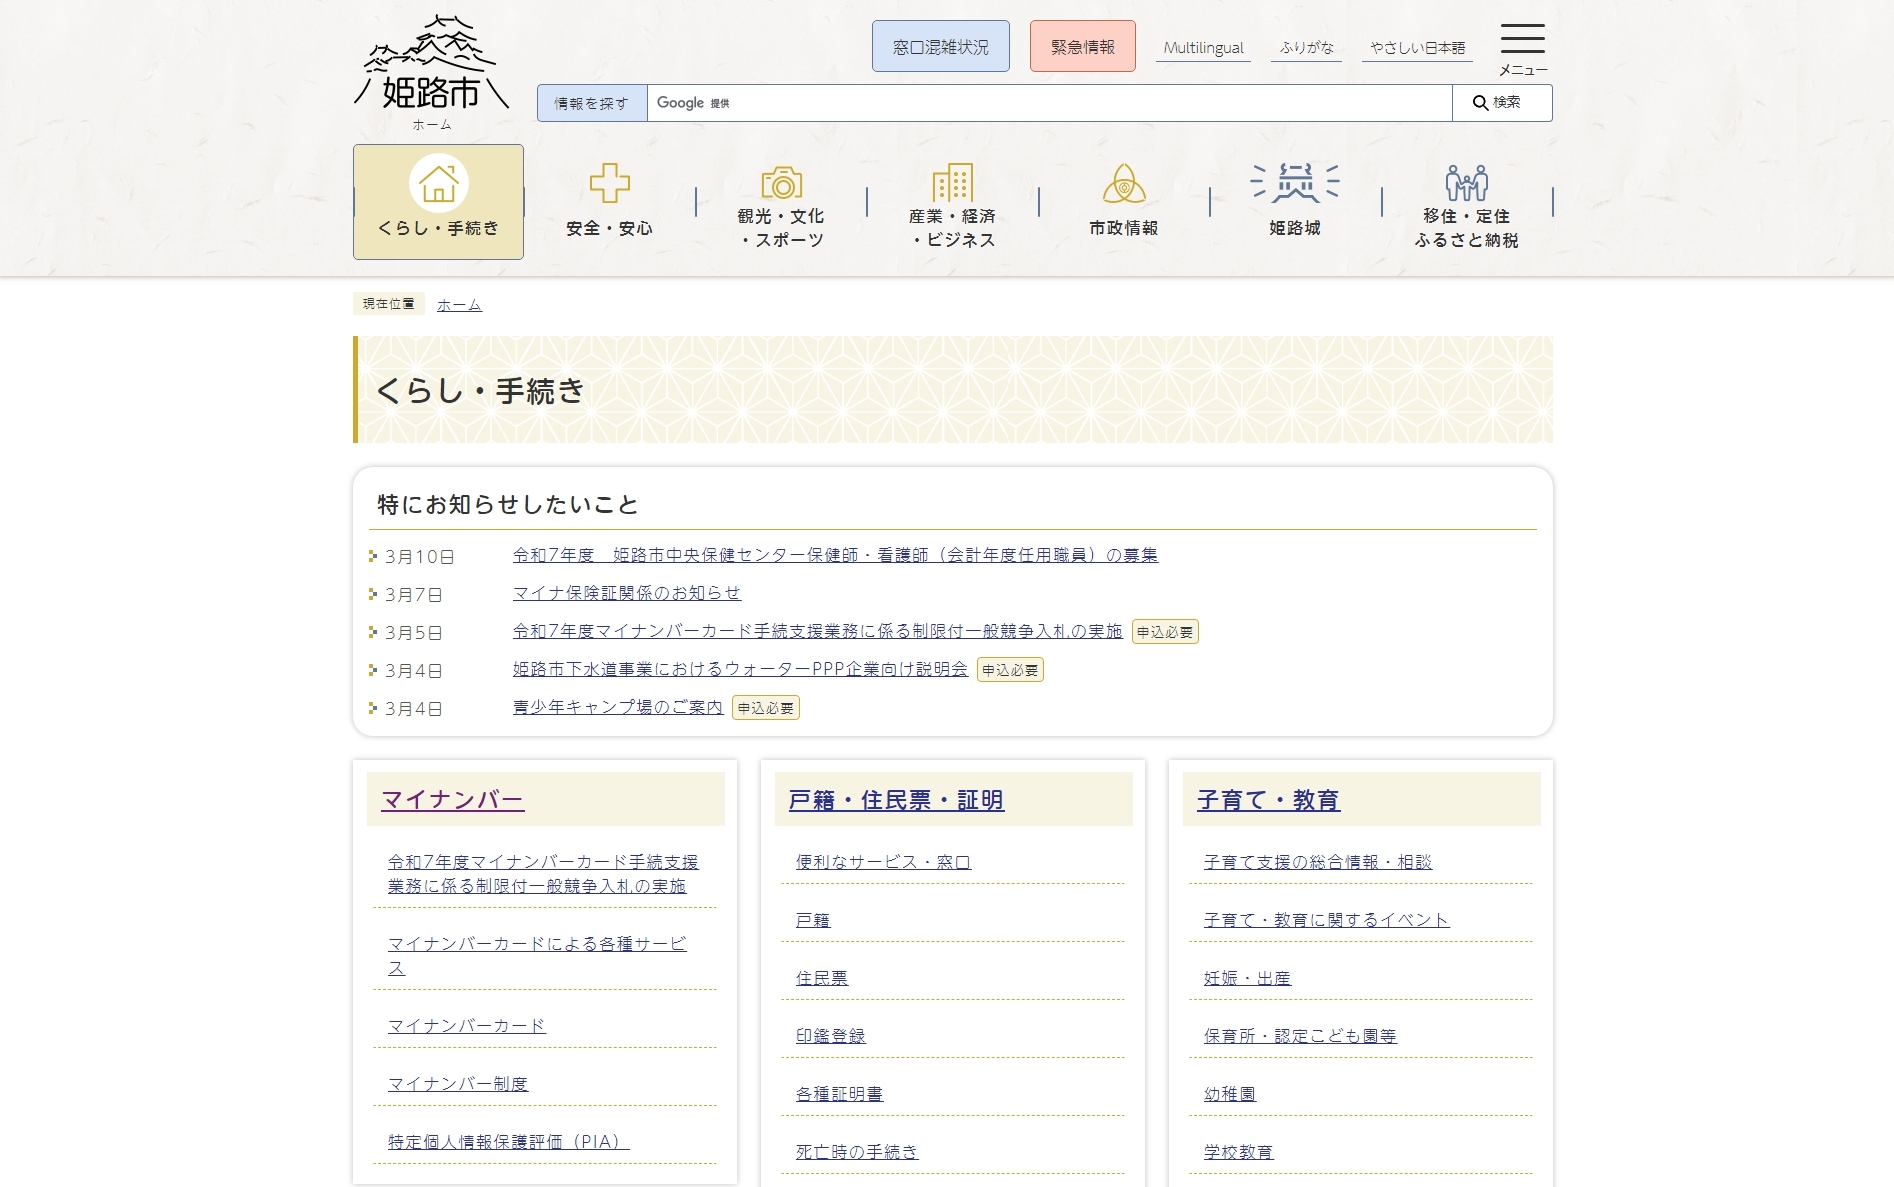Open マイナ保険証関係のお知らせ announcement
Screen dimensions: 1894x1187
(x=625, y=593)
